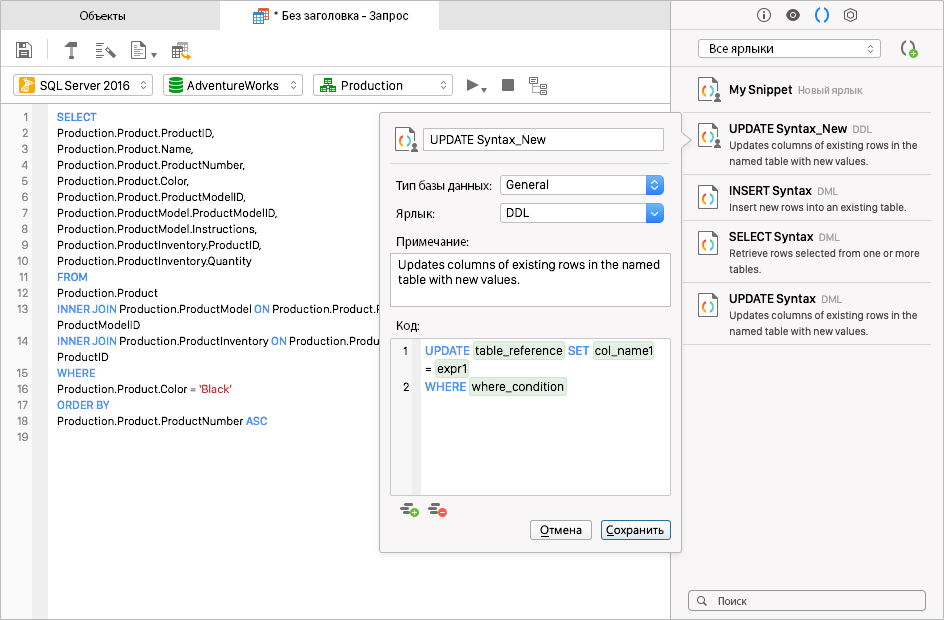
Task: Open the Все ярлыки filter dropdown
Action: 789,49
